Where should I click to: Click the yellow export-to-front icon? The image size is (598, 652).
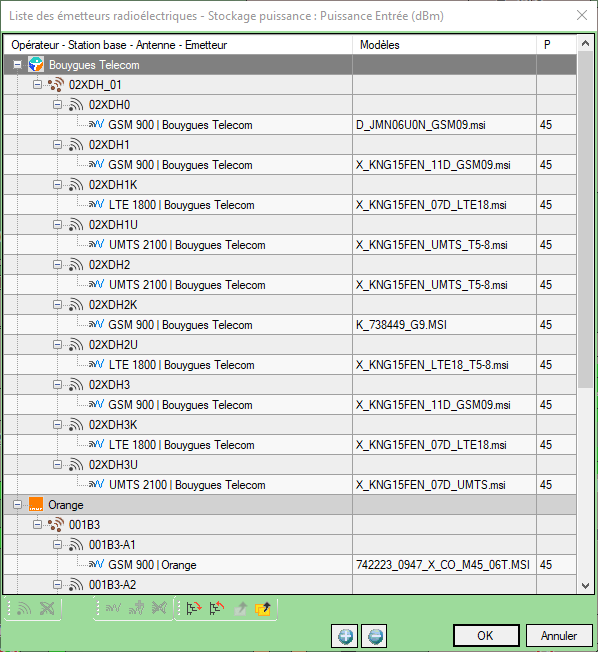tap(263, 608)
